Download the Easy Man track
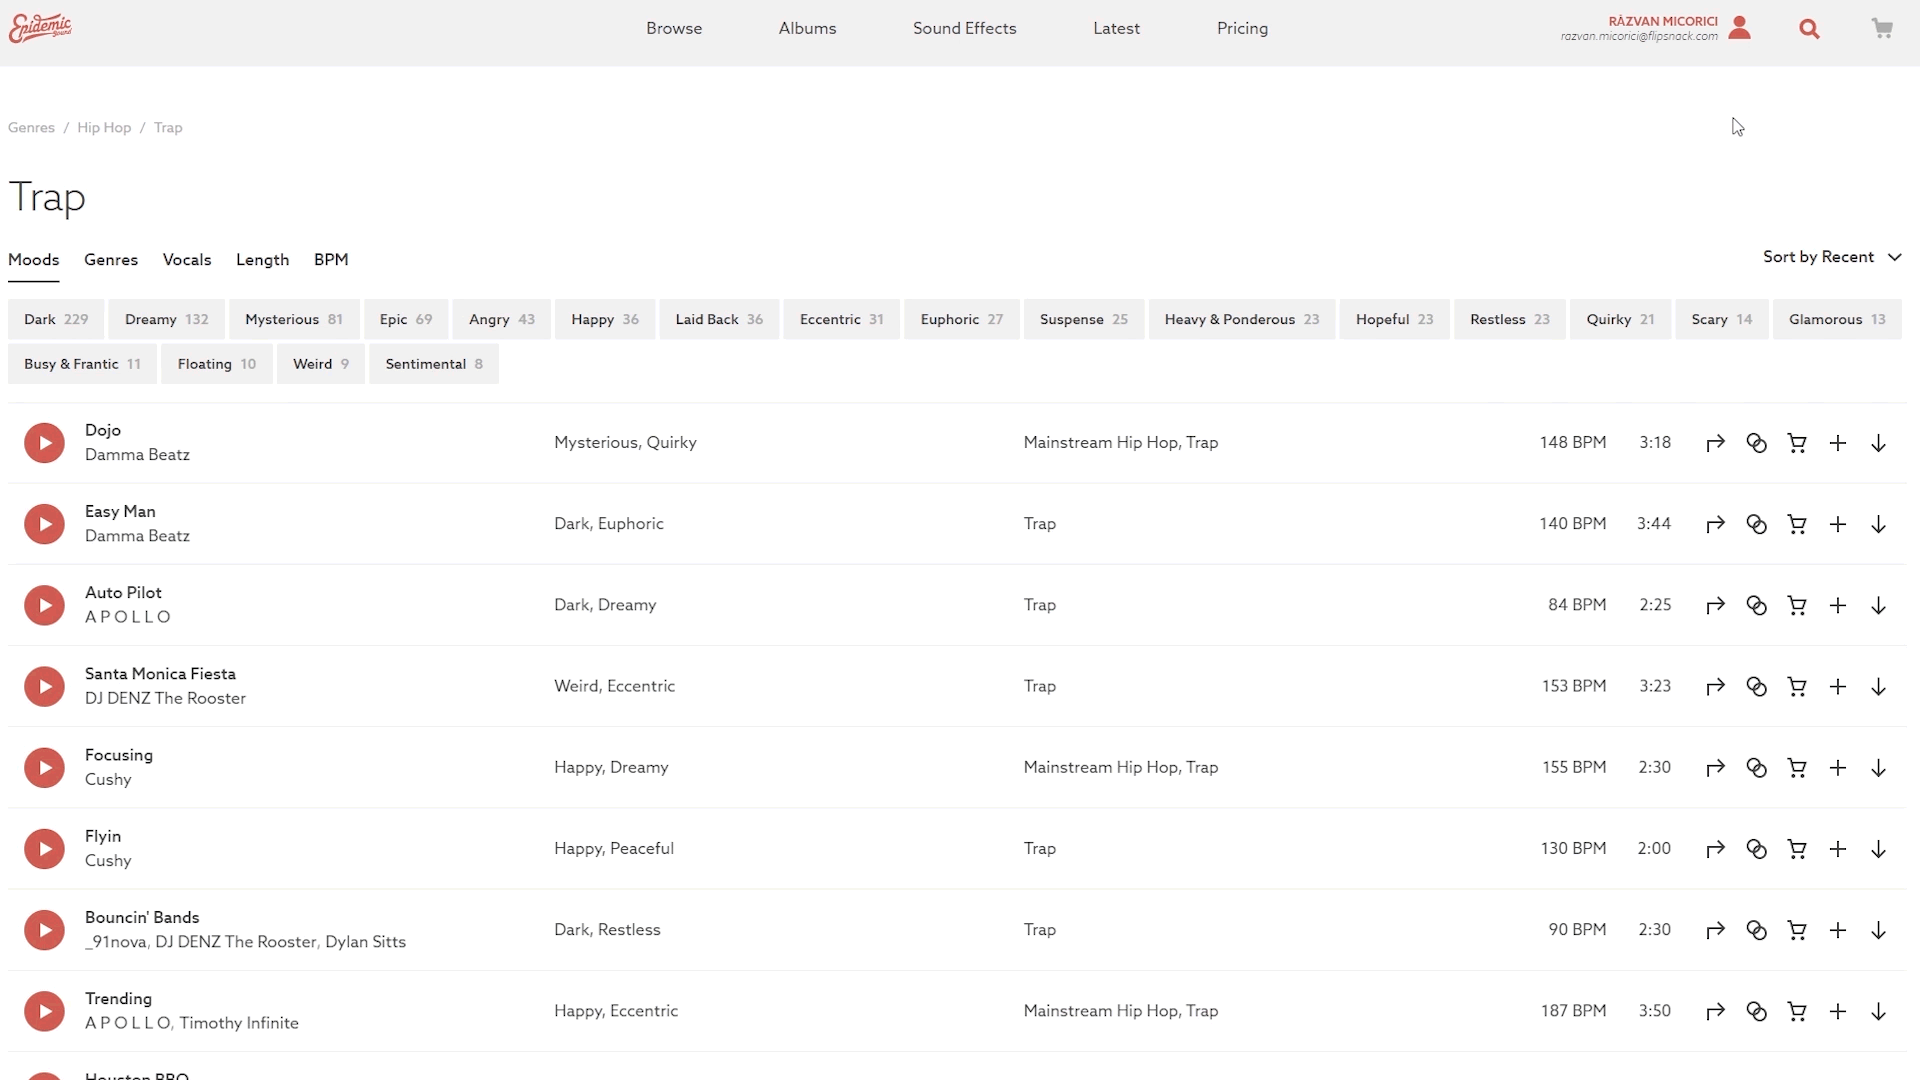The height and width of the screenshot is (1080, 1920). [x=1879, y=524]
